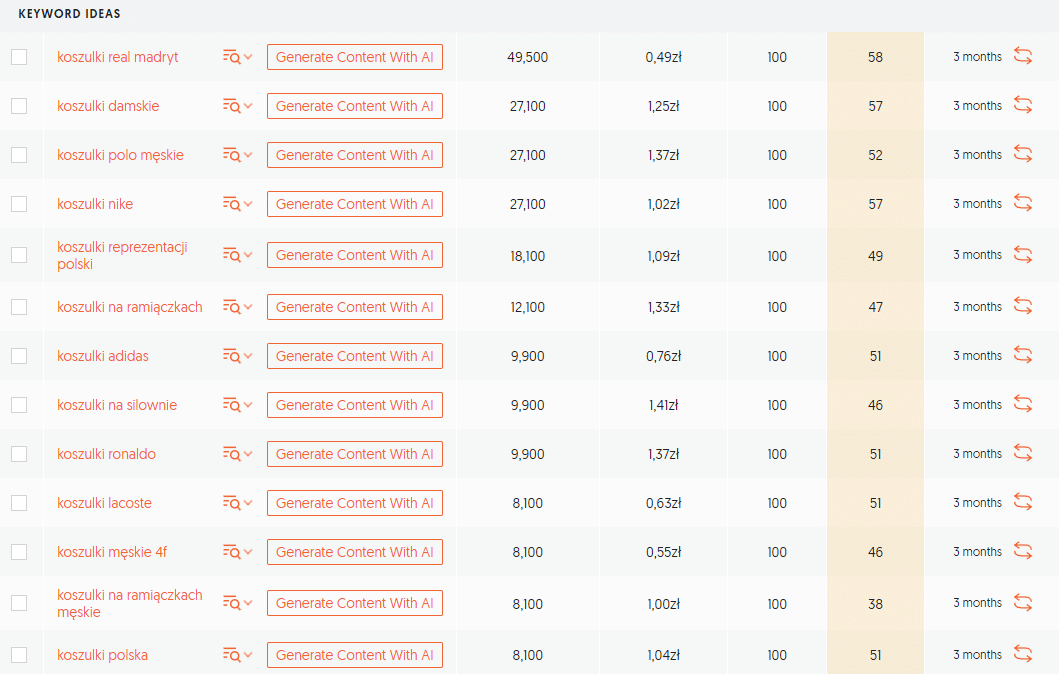Select the koszulki na silownie checkbox
Image resolution: width=1059 pixels, height=674 pixels.
point(19,405)
